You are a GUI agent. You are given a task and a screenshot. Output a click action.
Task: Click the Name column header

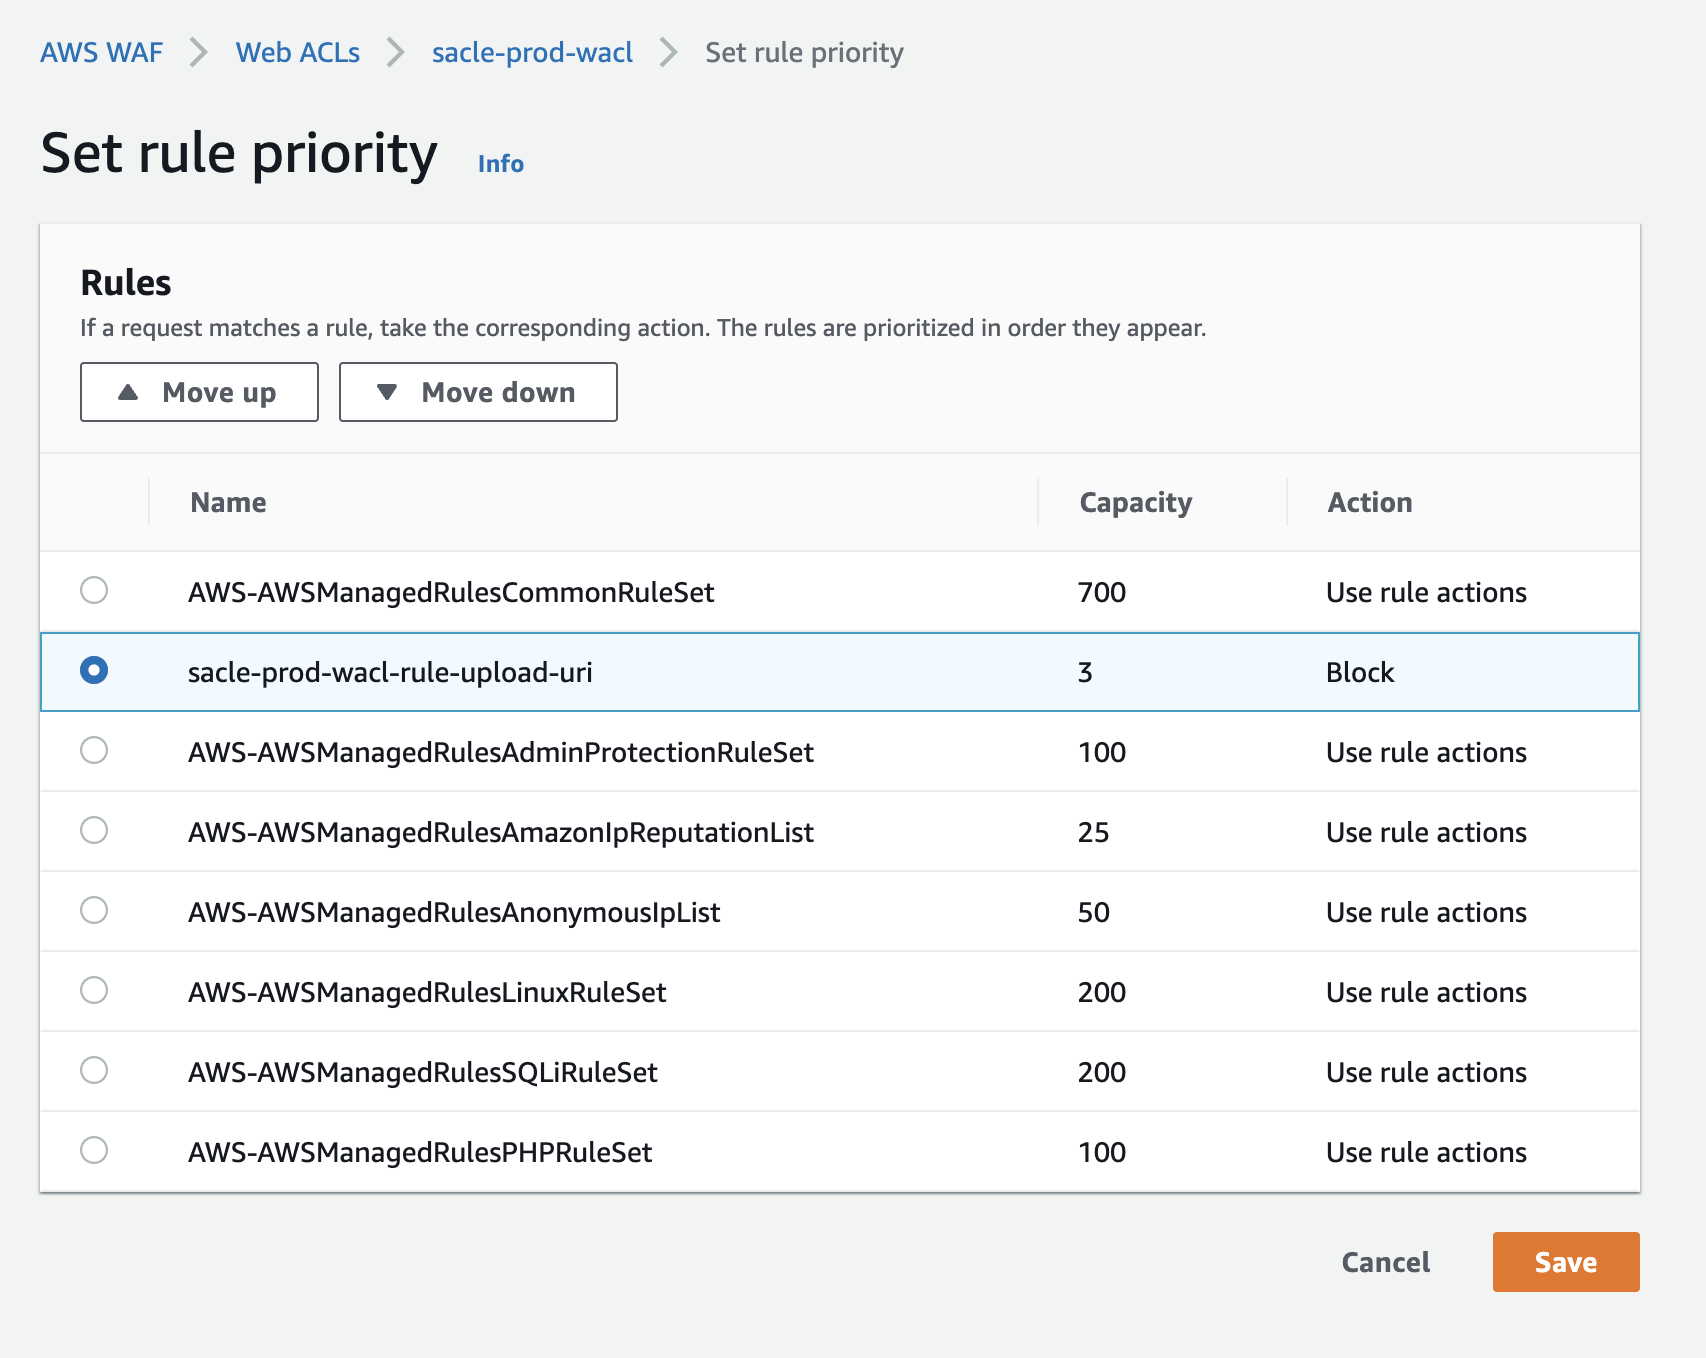pos(228,502)
